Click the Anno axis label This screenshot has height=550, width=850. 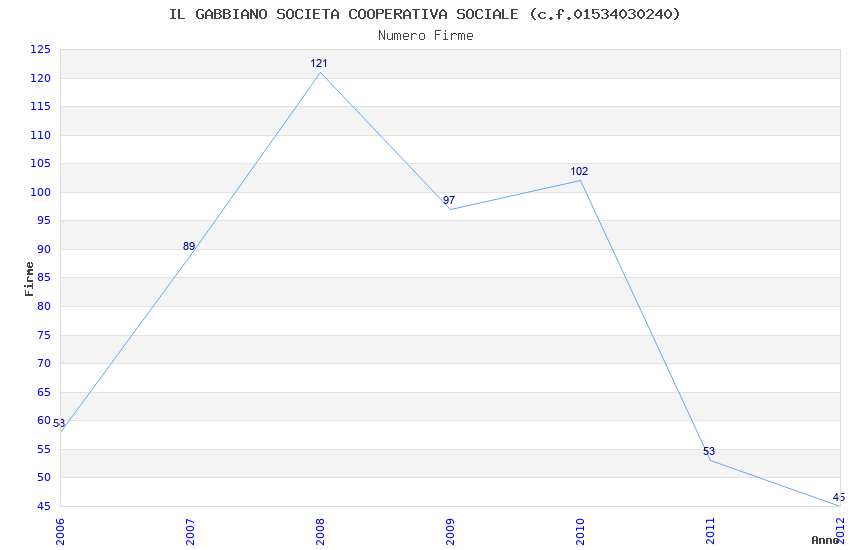[x=825, y=540]
